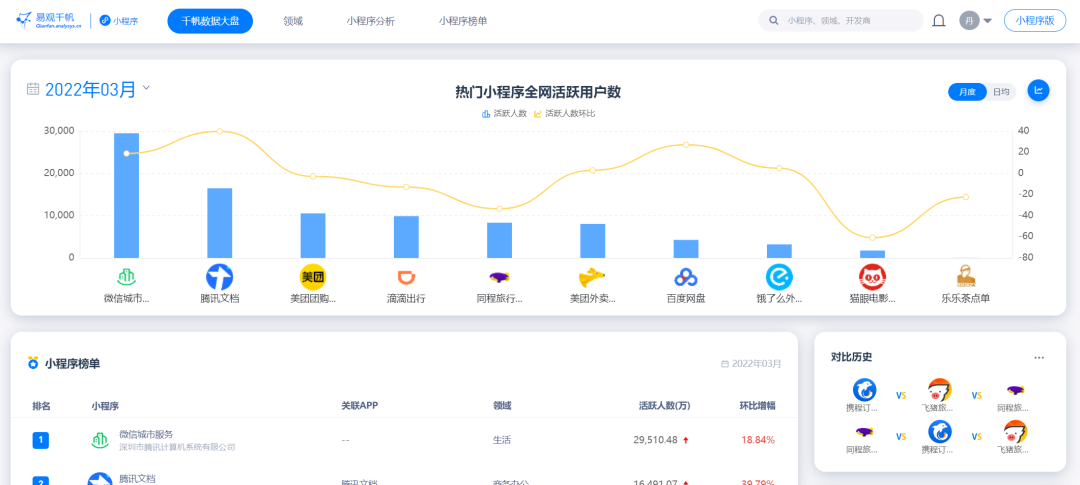
Task: Click 同程旅 icon in second comparison row
Action: [x=864, y=432]
